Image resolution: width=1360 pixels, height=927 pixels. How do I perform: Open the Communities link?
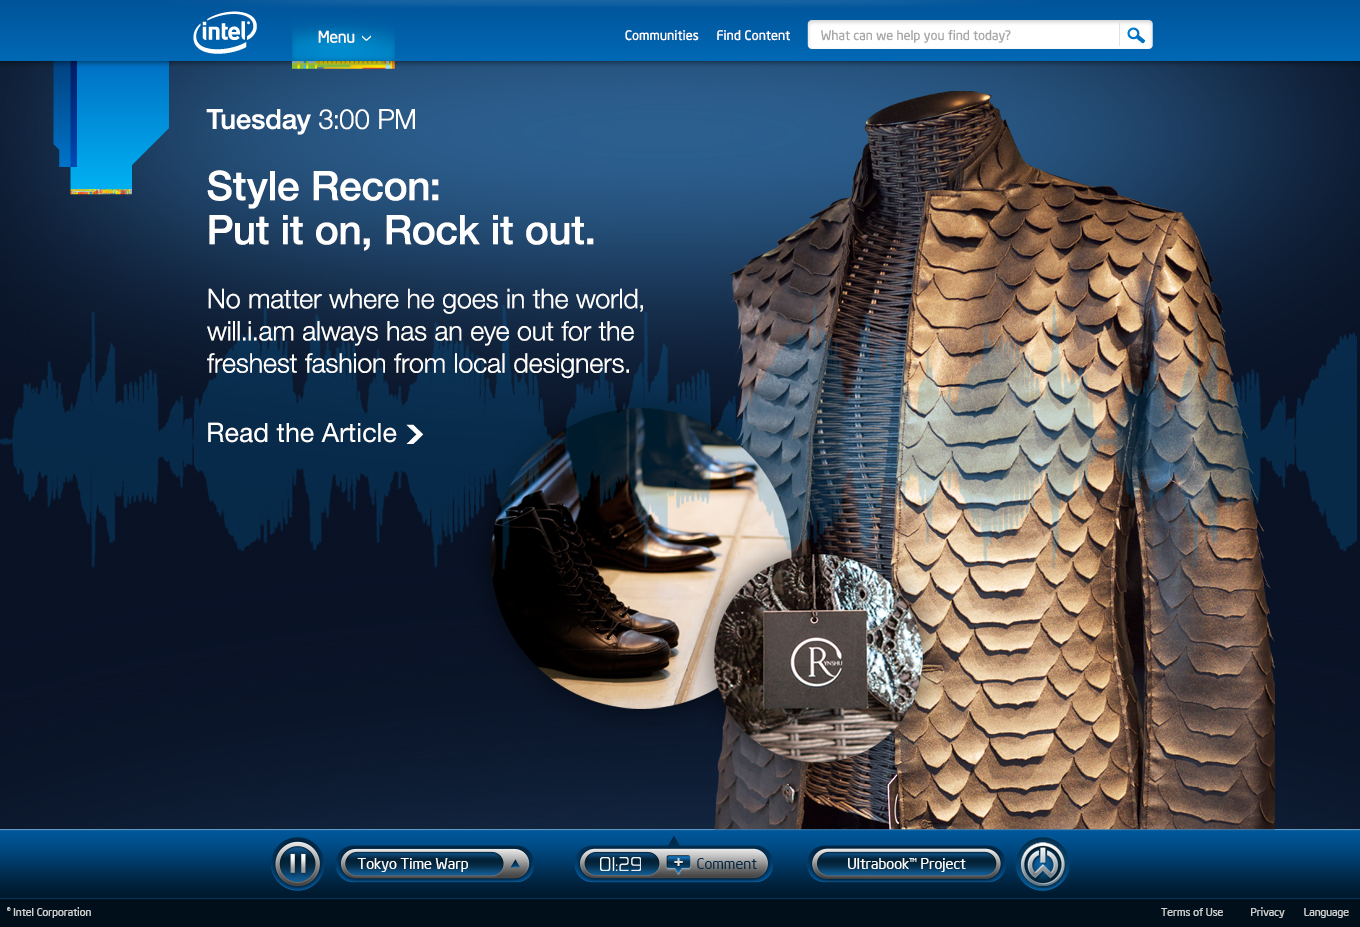tap(661, 35)
